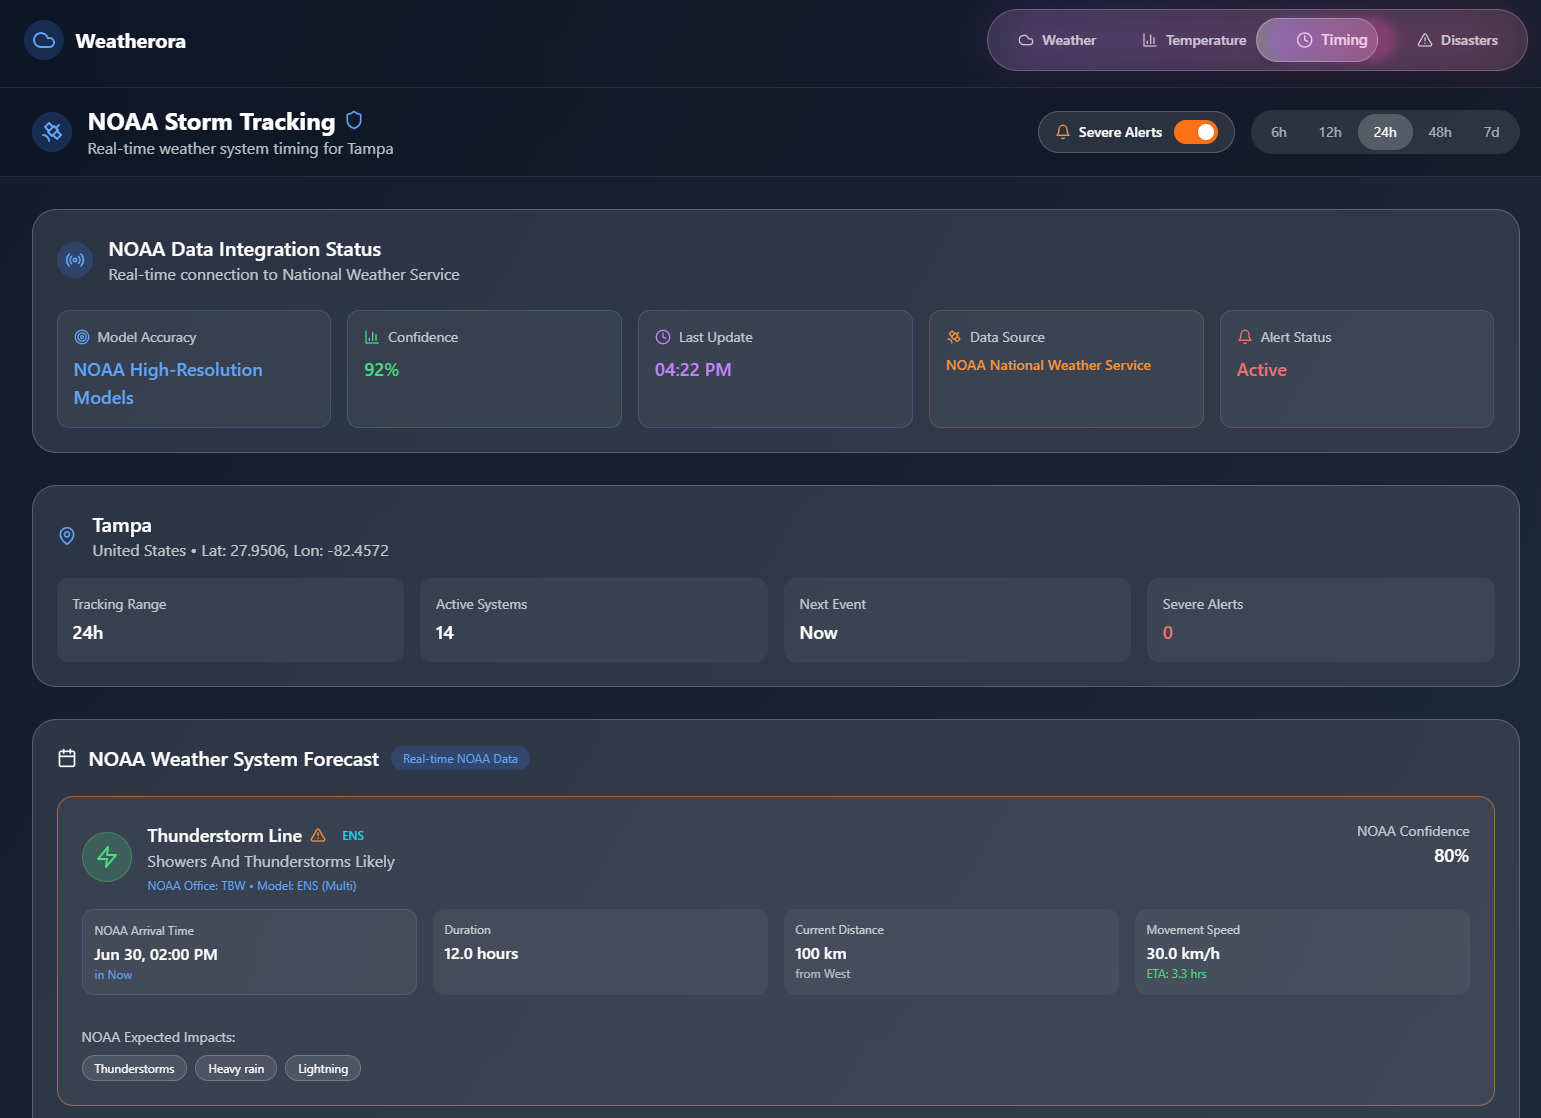Click the Severe Alerts 0 card
1541x1118 pixels.
coord(1321,620)
